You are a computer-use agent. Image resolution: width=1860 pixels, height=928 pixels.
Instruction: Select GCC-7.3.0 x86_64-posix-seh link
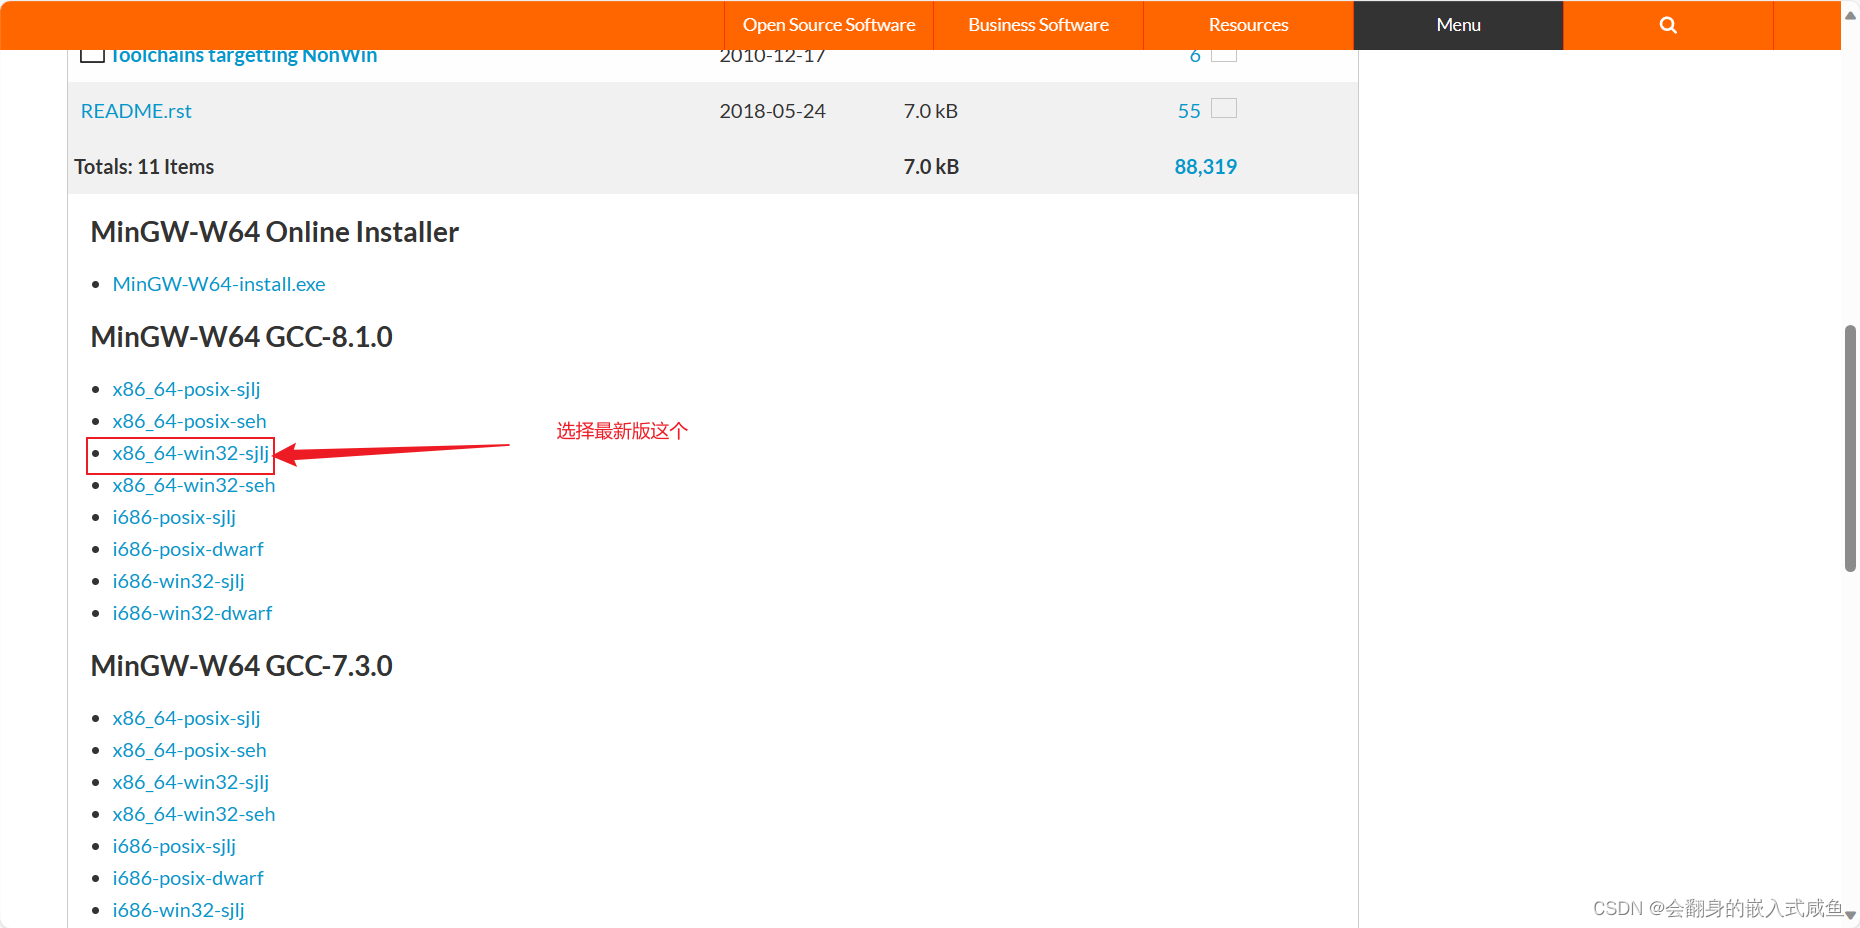[x=189, y=750]
